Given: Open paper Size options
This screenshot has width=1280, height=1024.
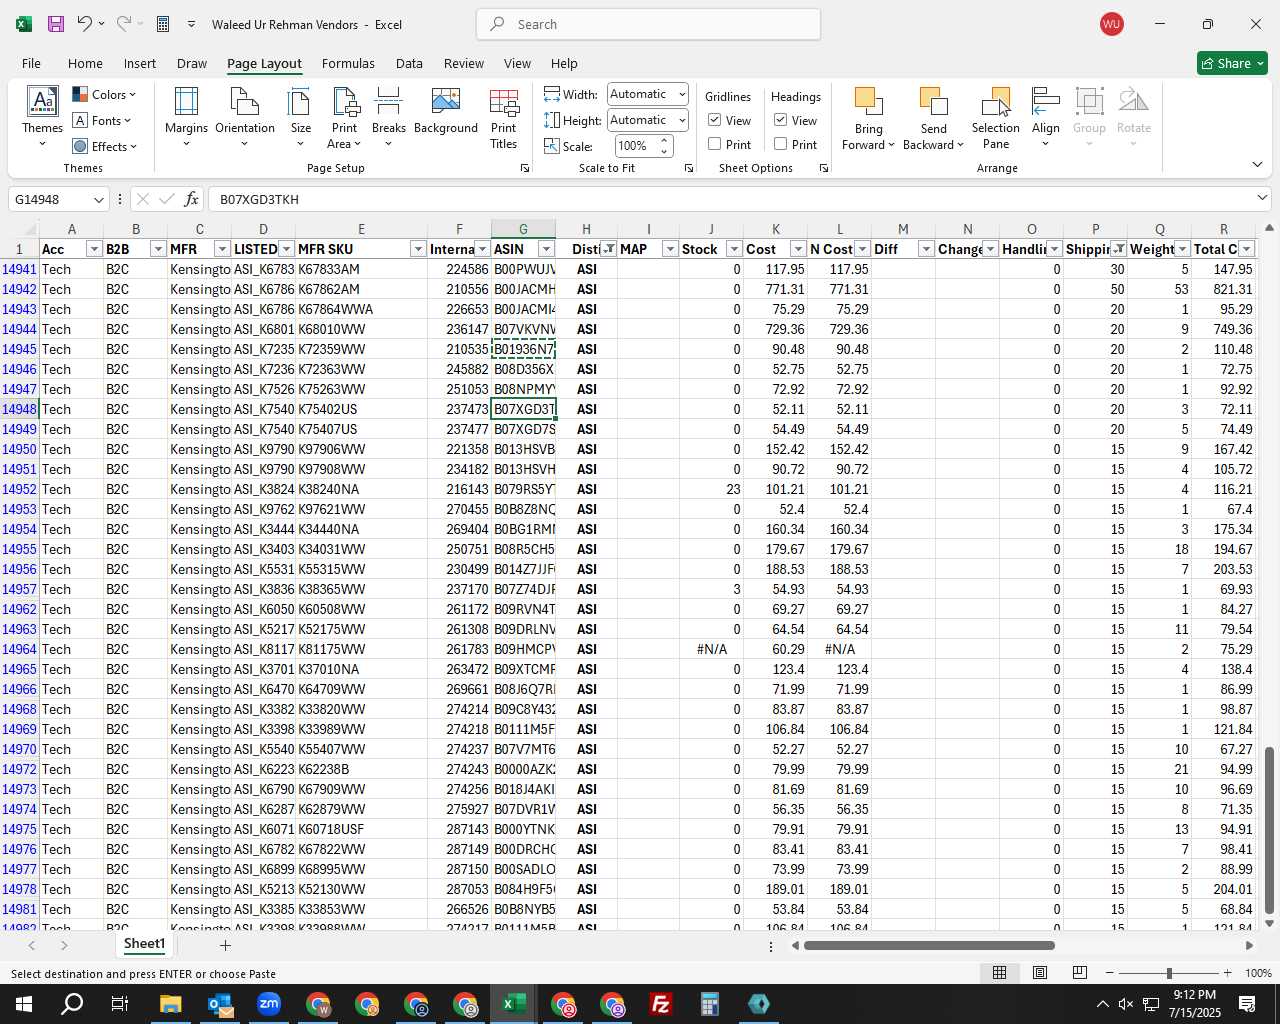Looking at the screenshot, I should coord(300,117).
